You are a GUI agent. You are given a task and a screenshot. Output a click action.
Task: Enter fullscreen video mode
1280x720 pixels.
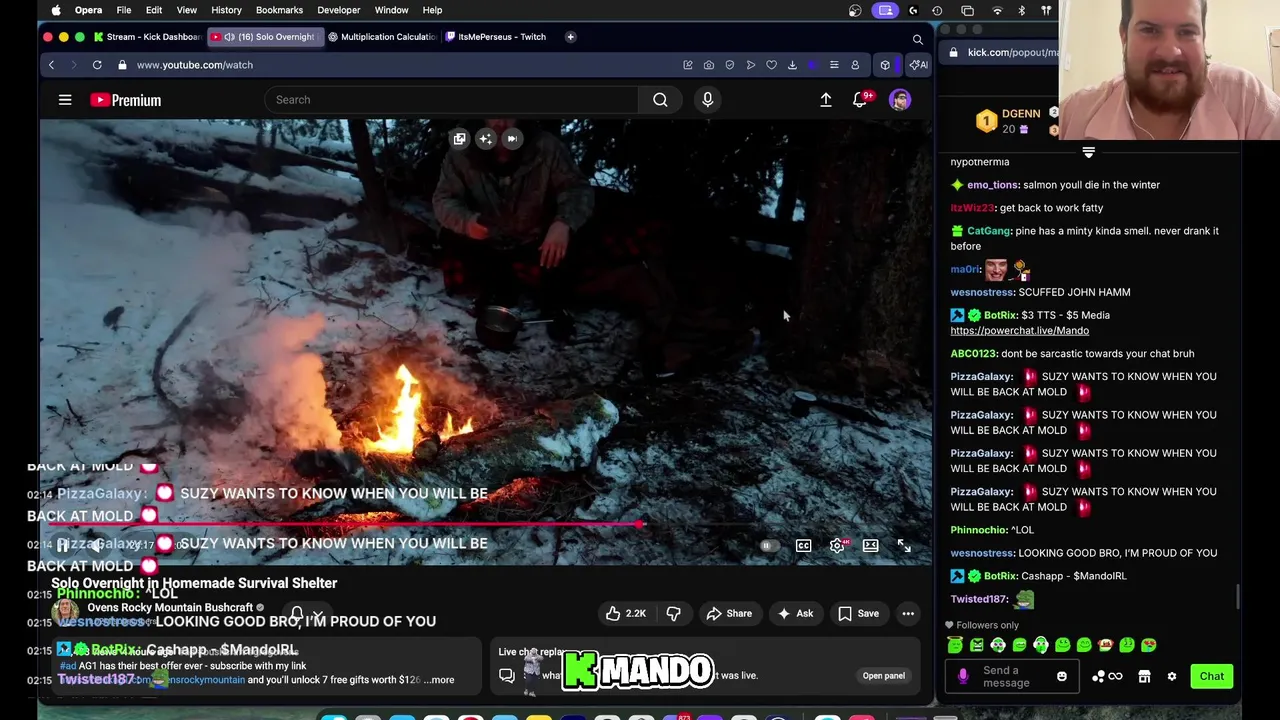pyautogui.click(x=904, y=546)
